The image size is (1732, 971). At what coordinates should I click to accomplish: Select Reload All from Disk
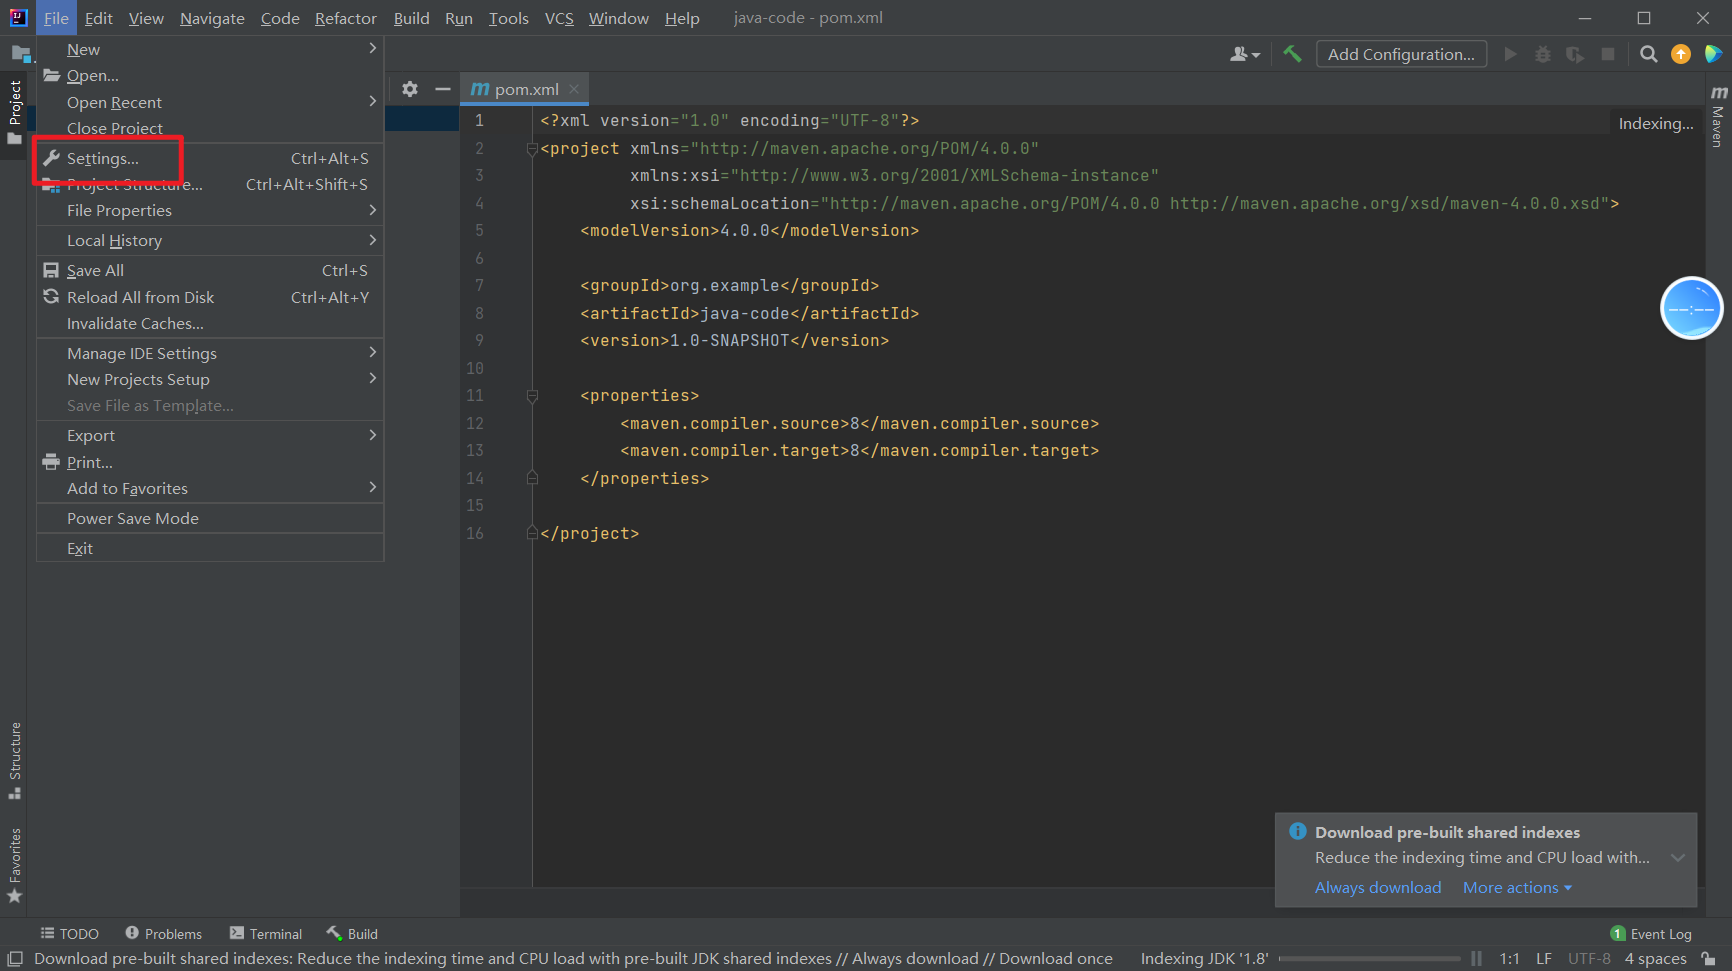(210, 297)
